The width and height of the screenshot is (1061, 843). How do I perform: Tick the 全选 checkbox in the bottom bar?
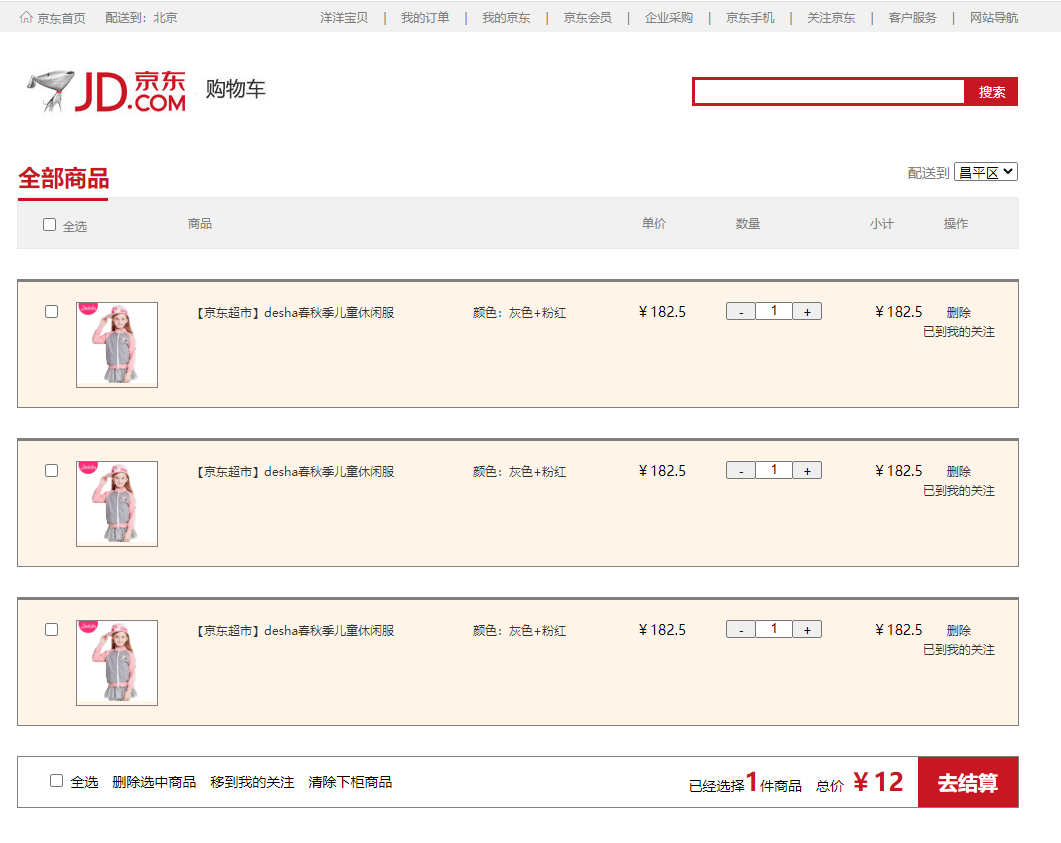57,781
